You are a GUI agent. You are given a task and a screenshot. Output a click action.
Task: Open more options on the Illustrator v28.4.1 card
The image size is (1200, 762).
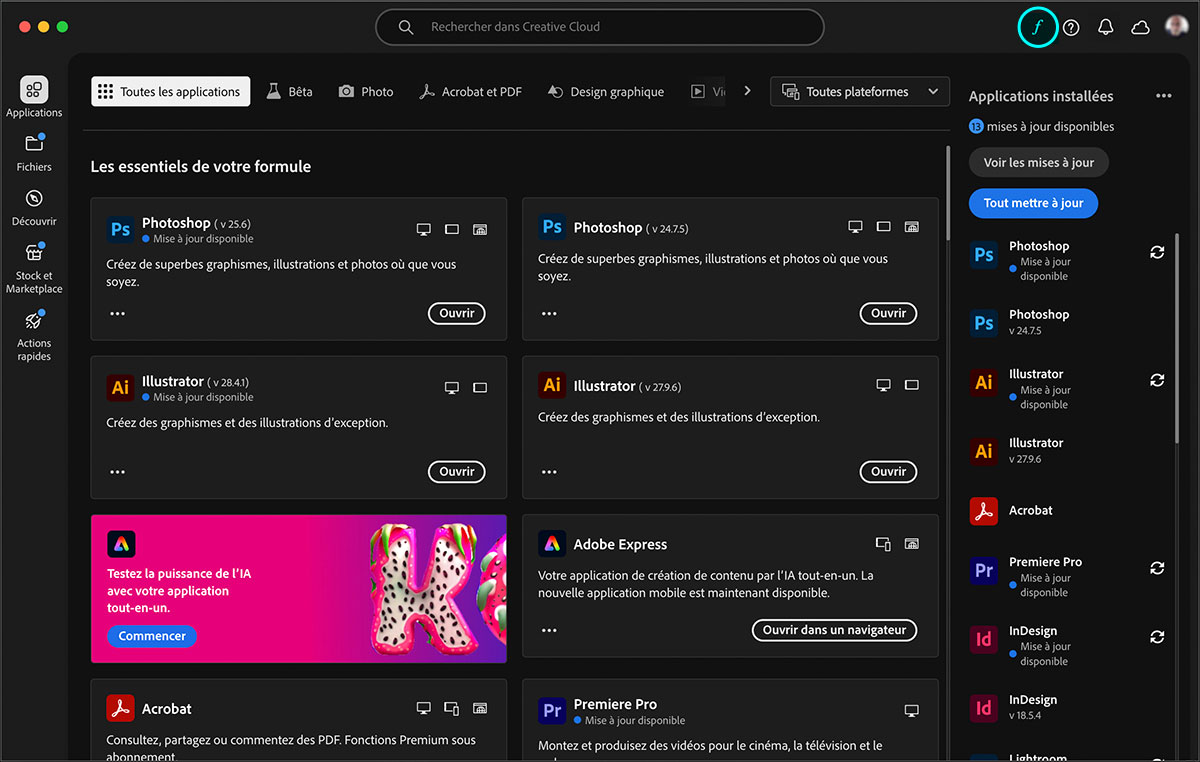click(x=117, y=471)
